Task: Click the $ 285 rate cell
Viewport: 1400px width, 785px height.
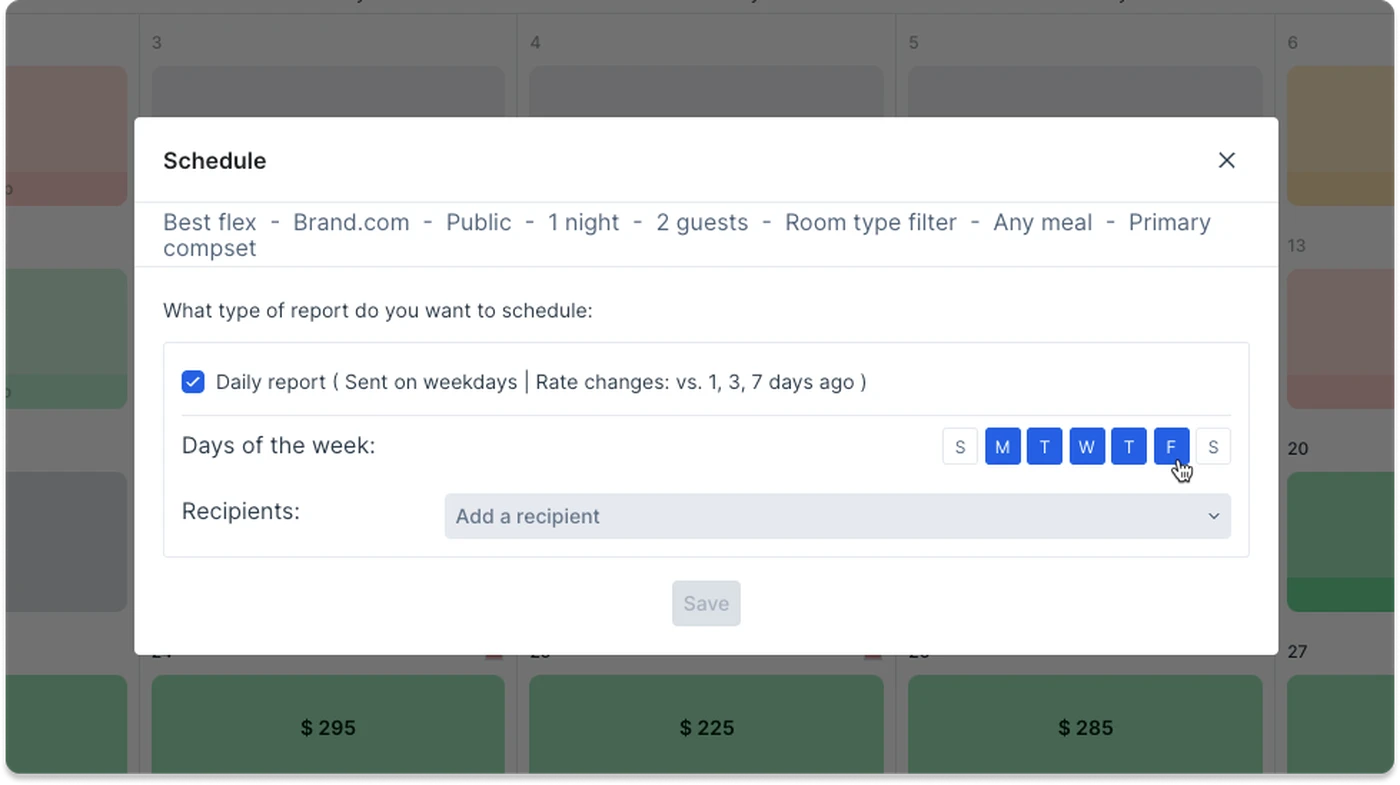Action: [x=1085, y=727]
